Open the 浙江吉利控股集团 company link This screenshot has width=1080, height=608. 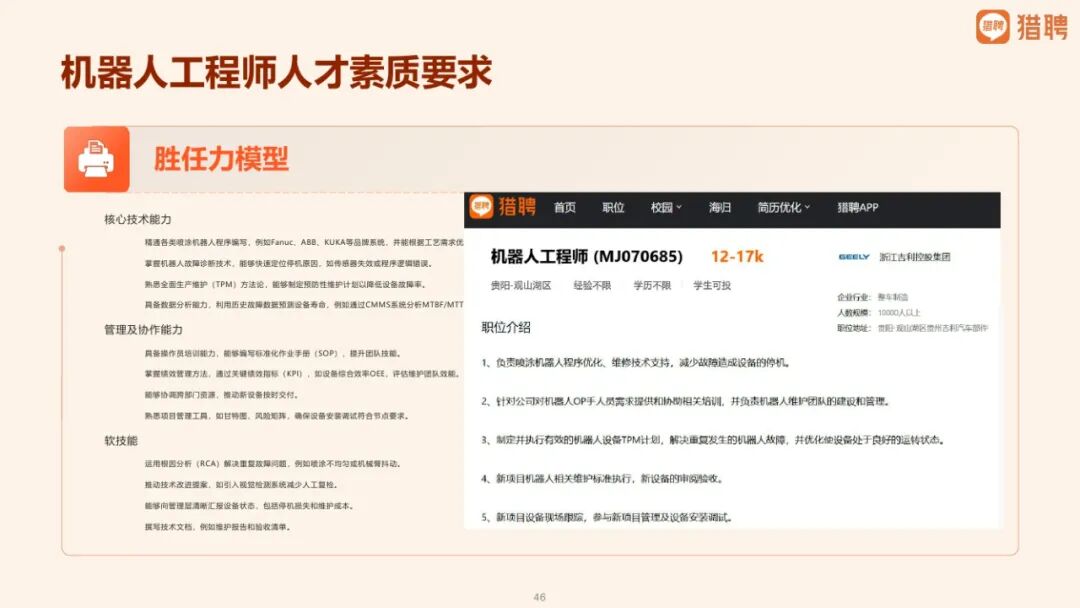point(915,257)
